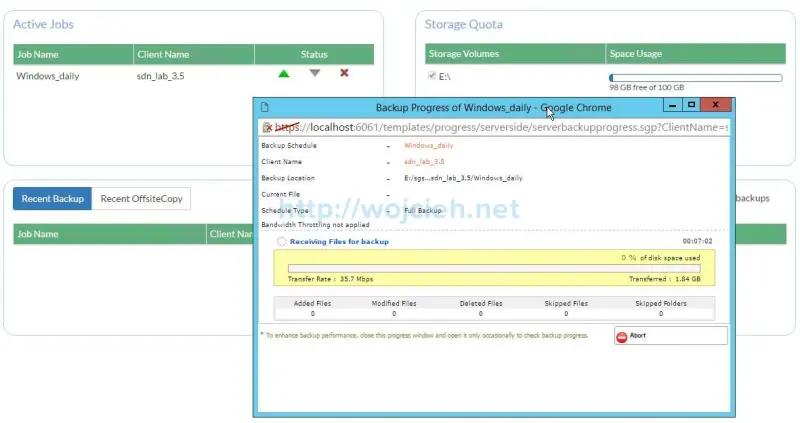
Task: Click the Active Jobs panel title
Action: [x=43, y=24]
